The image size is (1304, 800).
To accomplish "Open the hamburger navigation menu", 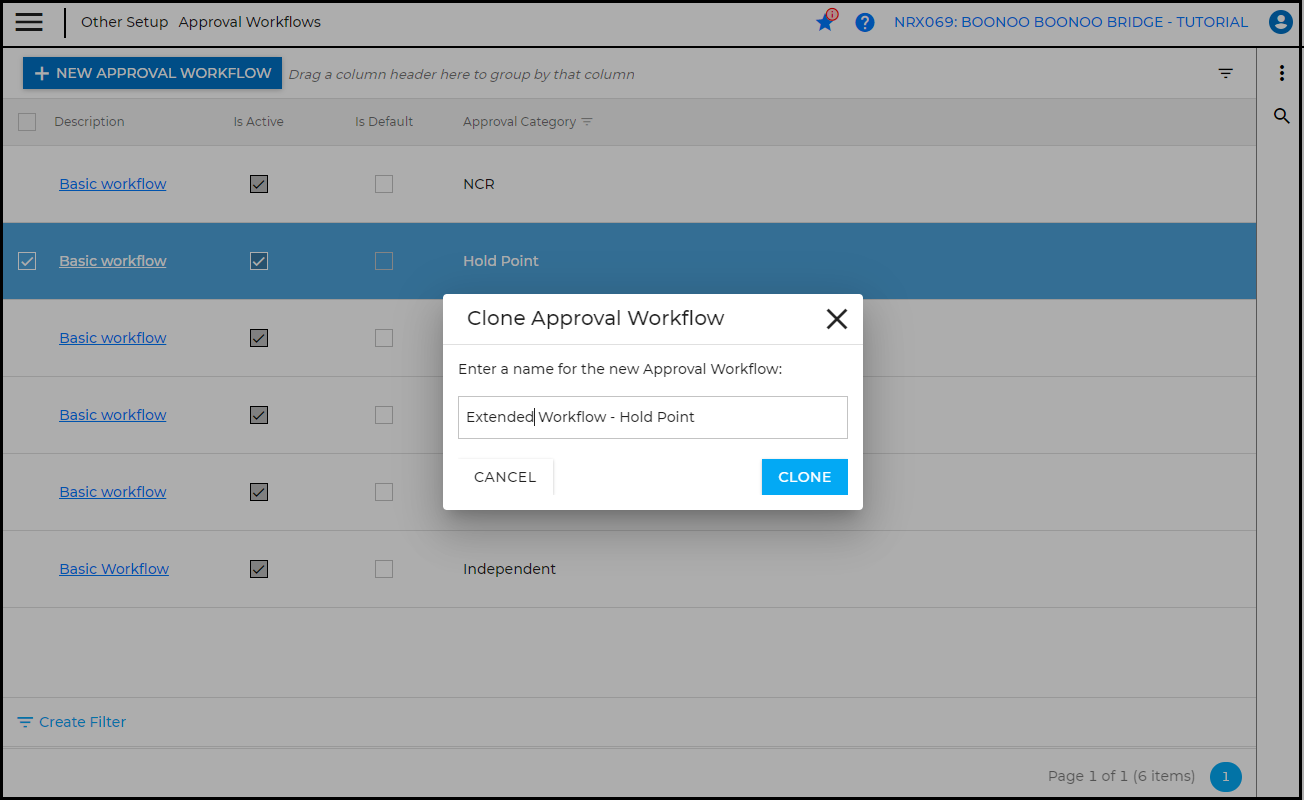I will 29,22.
